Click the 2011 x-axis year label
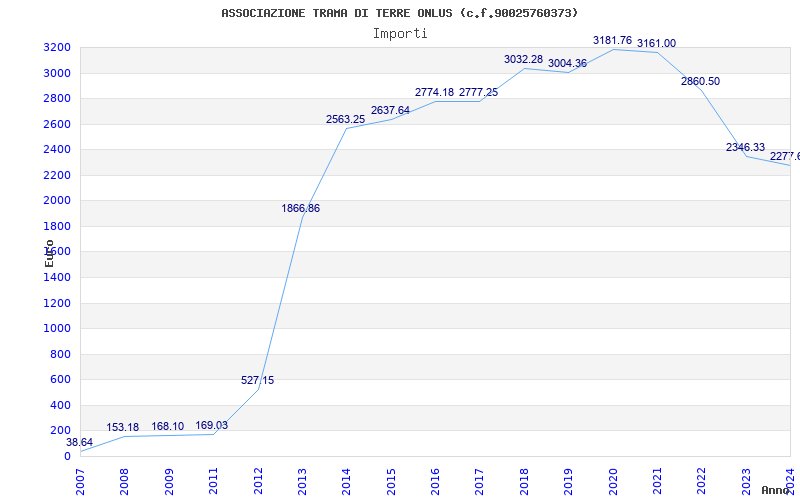This screenshot has height=500, width=800. click(x=213, y=482)
